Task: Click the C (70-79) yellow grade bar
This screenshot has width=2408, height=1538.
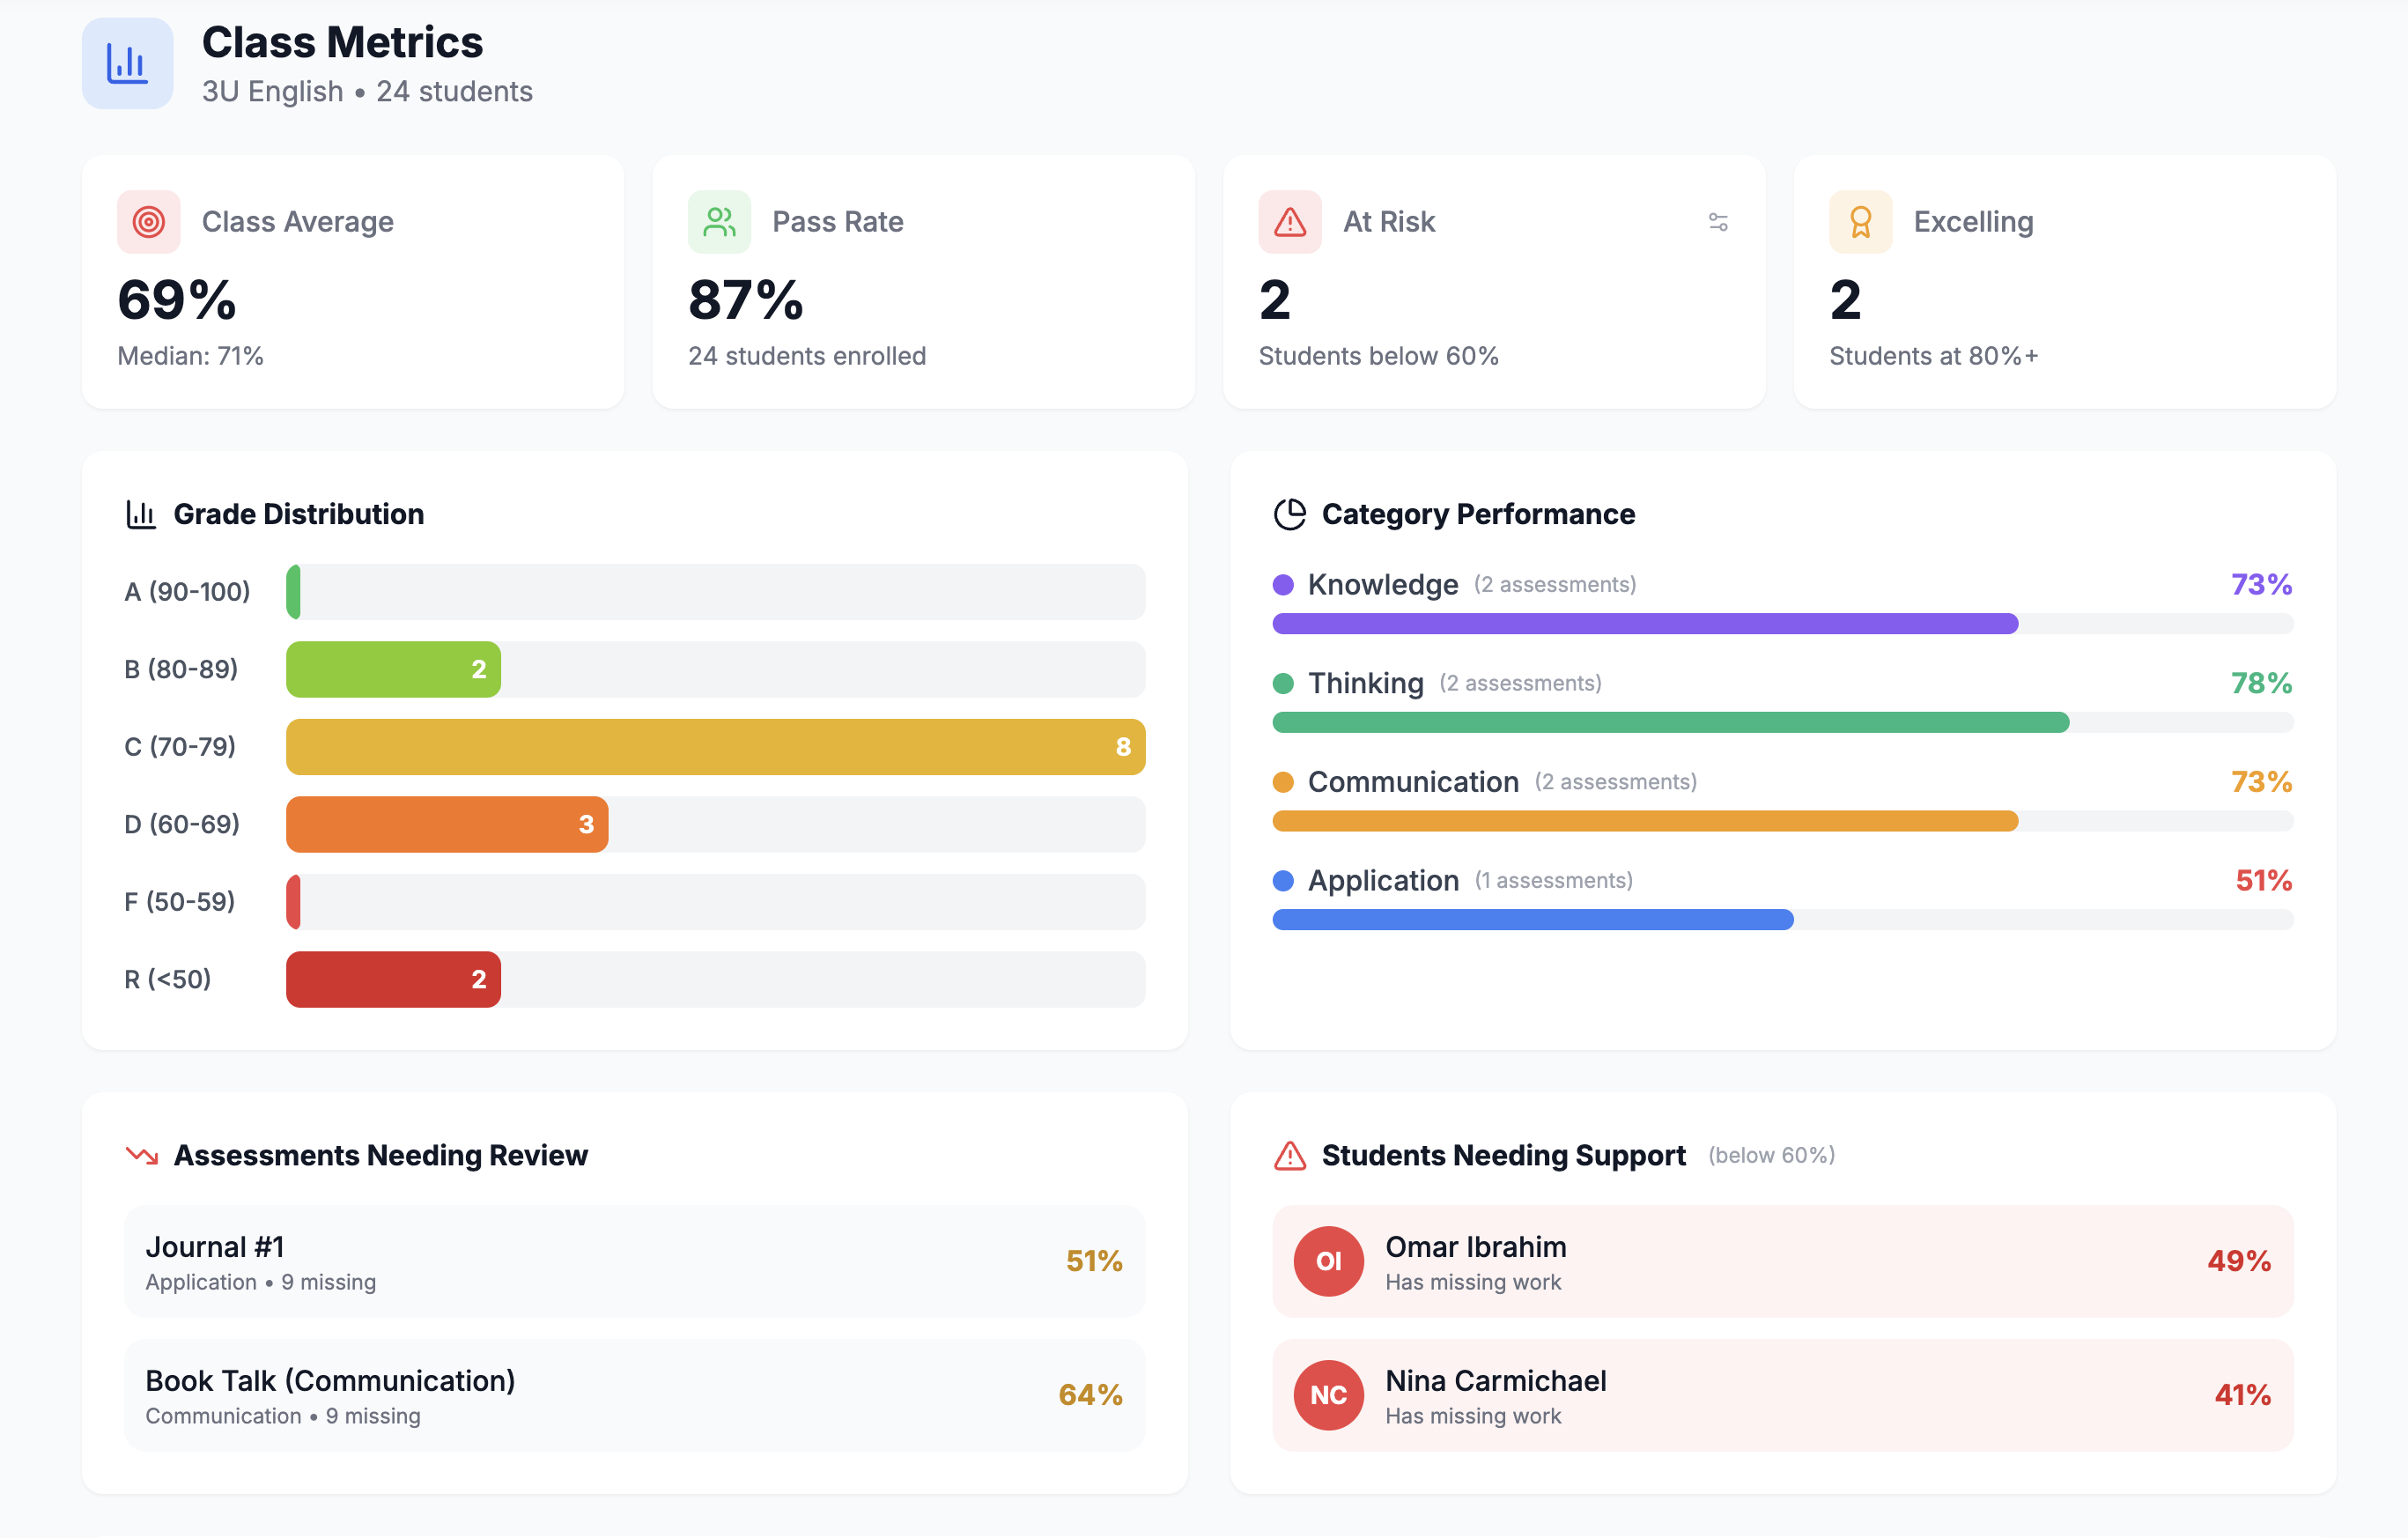Action: (715, 747)
